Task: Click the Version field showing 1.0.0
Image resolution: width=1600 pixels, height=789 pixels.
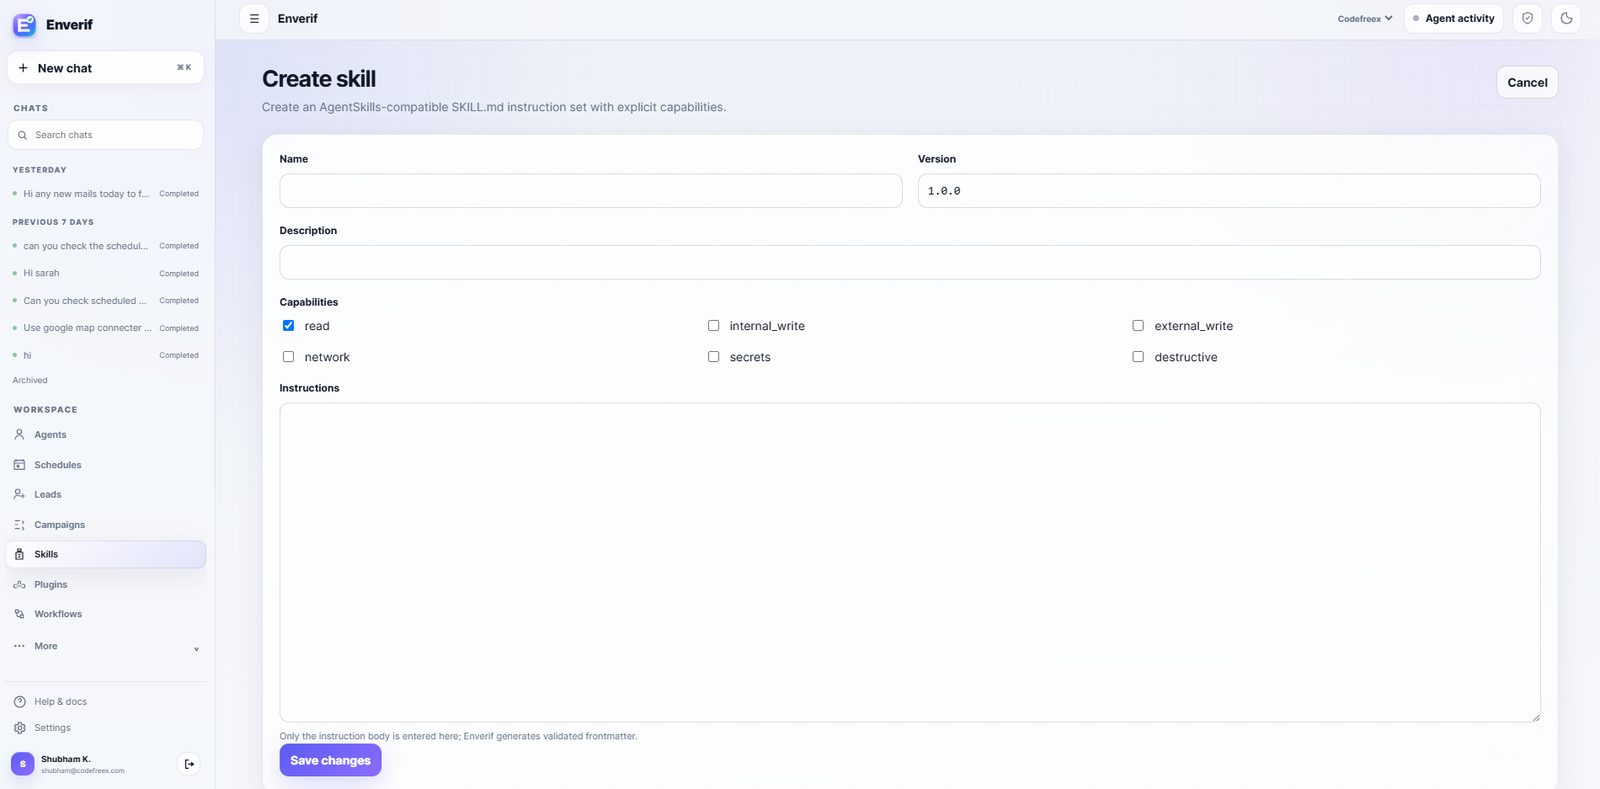Action: pos(1229,191)
